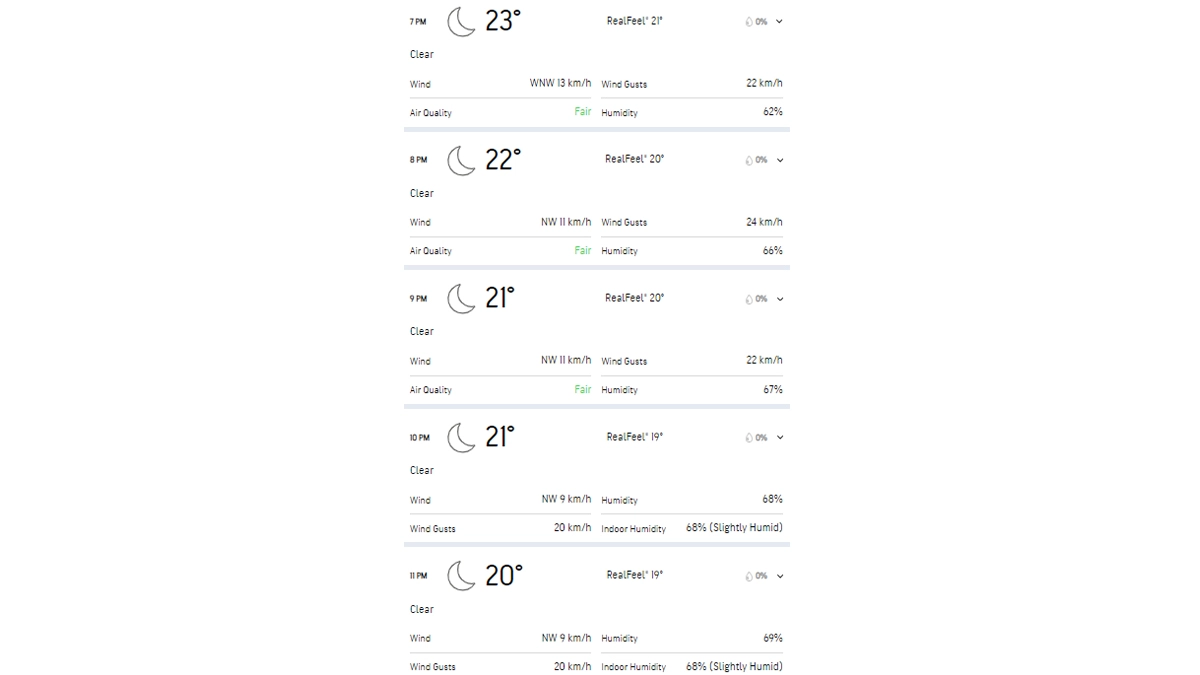Click the 7 PM precipitation raindrop icon
Image resolution: width=1200 pixels, height=675 pixels.
coord(749,21)
